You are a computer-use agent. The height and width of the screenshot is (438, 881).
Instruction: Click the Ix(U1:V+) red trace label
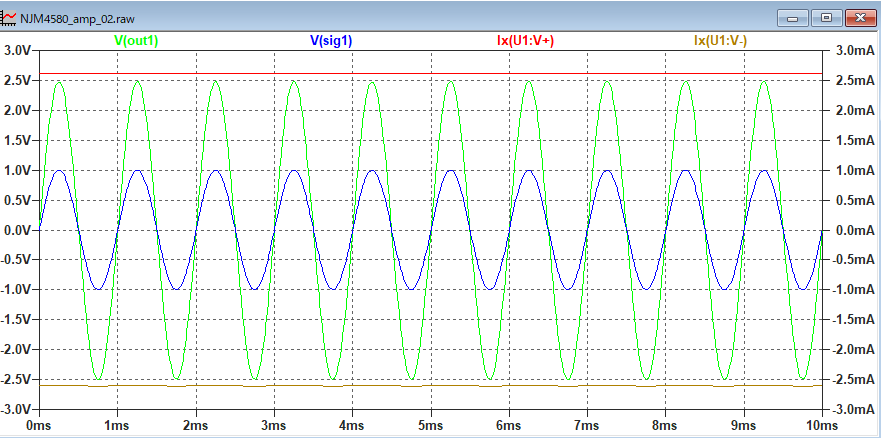525,41
